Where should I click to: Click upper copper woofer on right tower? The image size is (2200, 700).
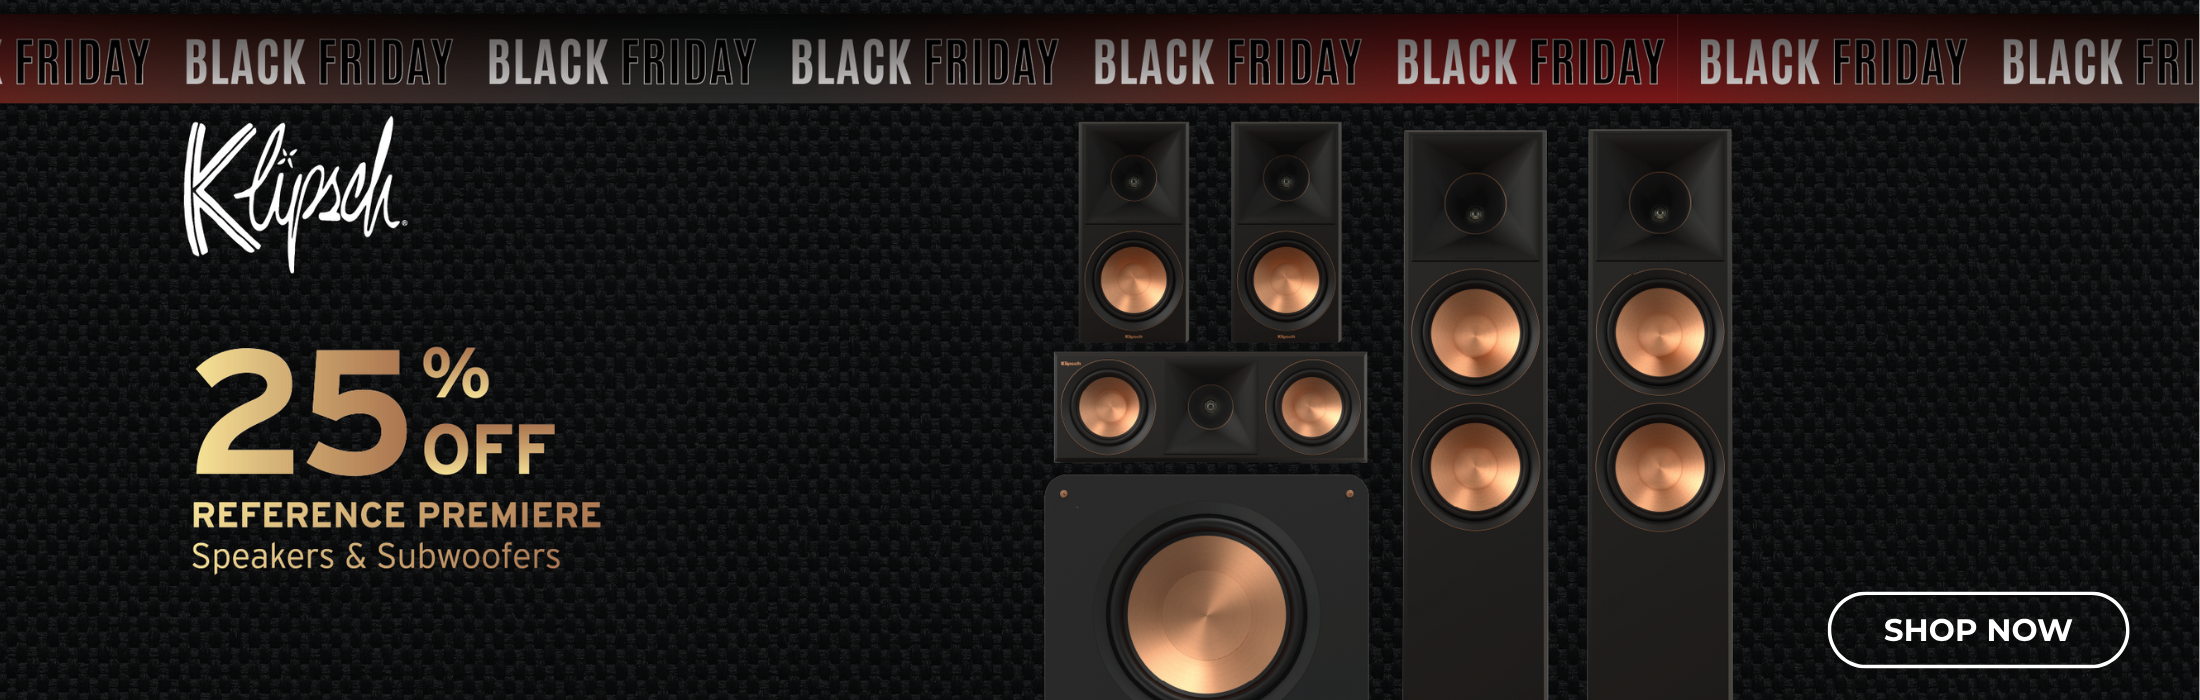1660,333
